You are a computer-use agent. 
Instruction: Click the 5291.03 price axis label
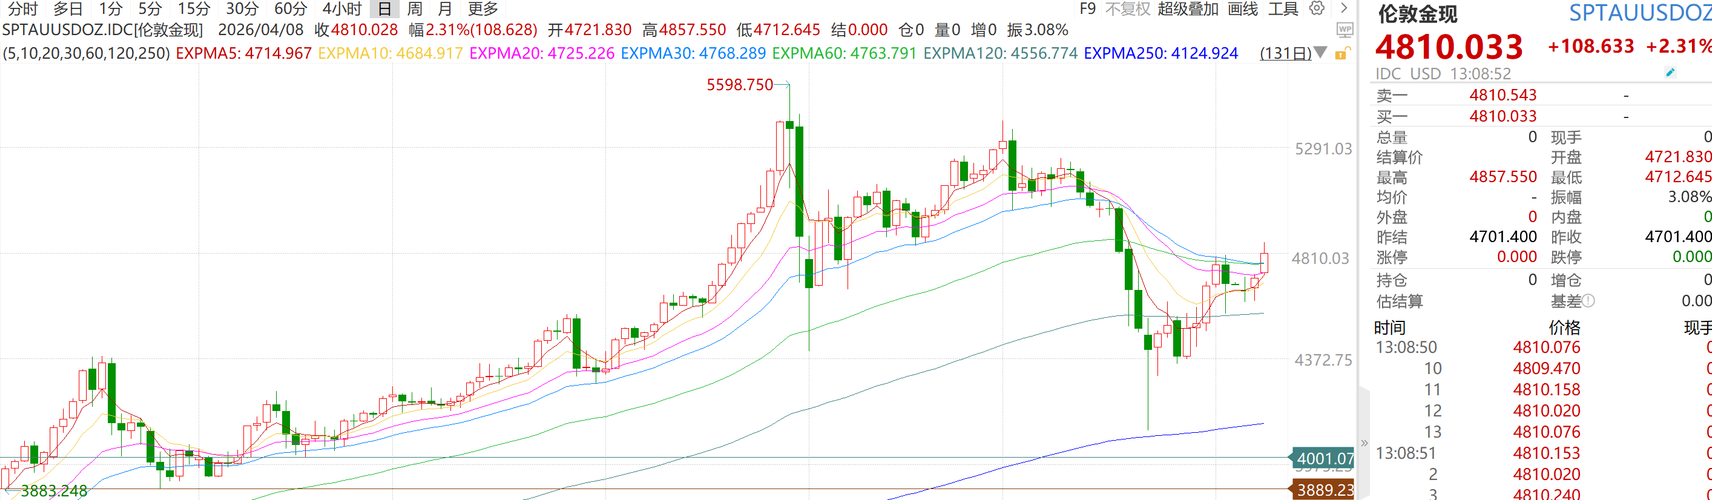pyautogui.click(x=1323, y=149)
